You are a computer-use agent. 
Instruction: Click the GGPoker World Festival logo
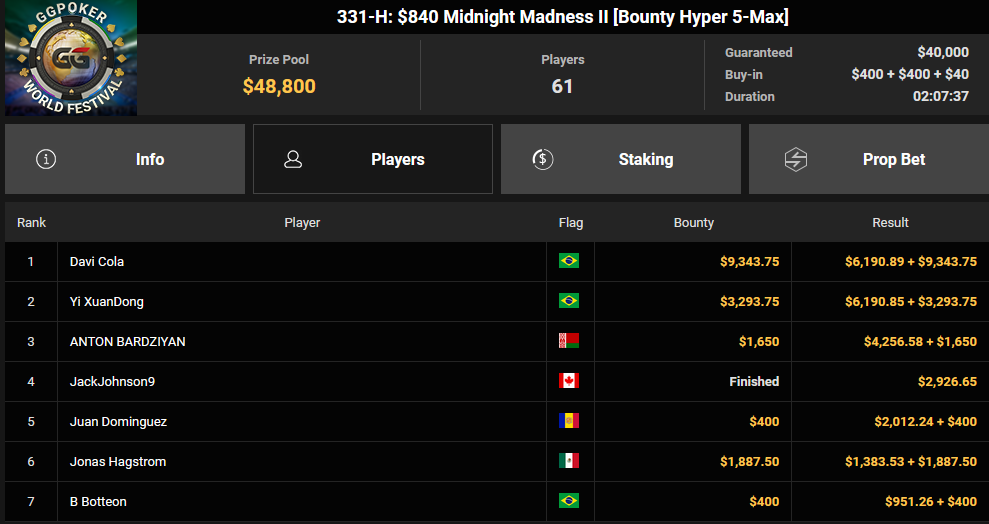71,57
